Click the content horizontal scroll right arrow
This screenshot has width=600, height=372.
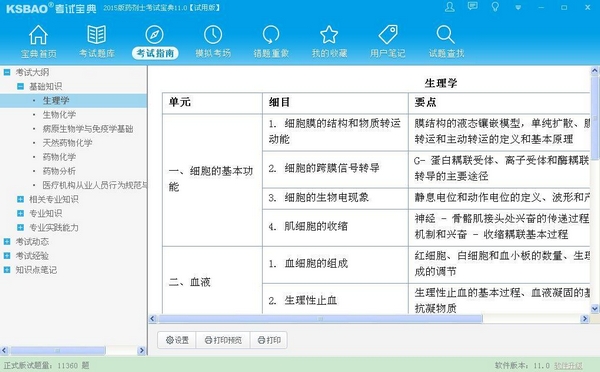click(584, 319)
